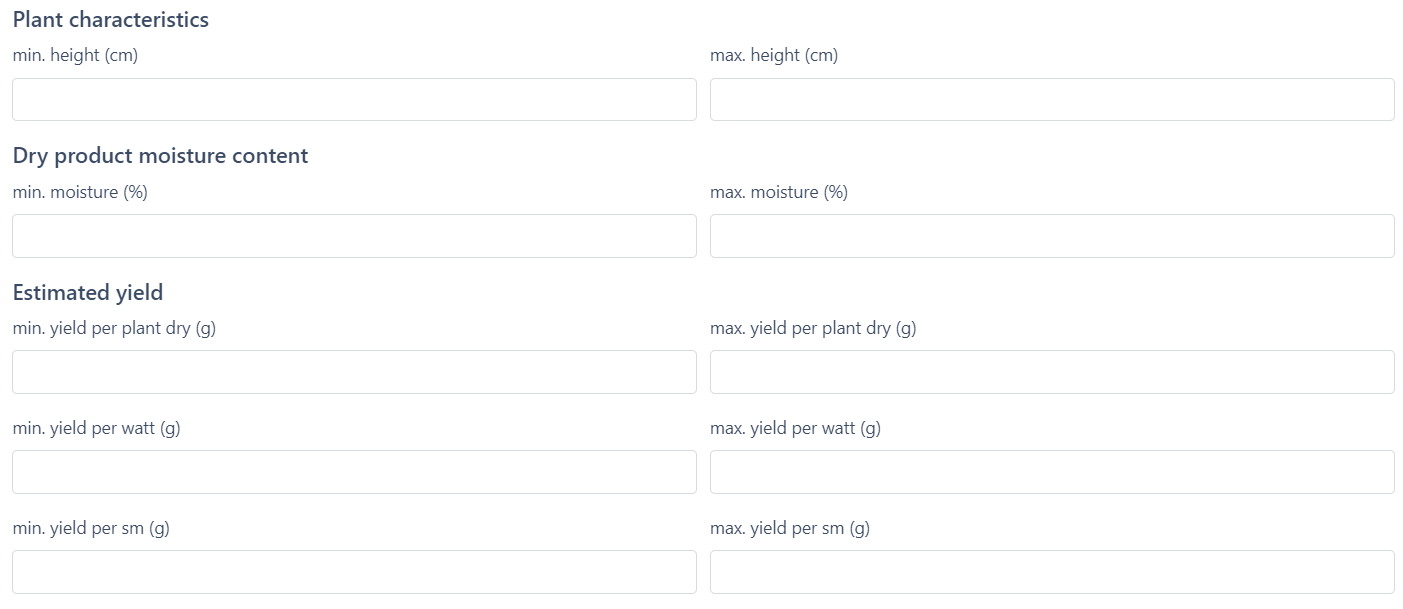Select the min. yield per sm field
The height and width of the screenshot is (609, 1403).
tap(354, 572)
